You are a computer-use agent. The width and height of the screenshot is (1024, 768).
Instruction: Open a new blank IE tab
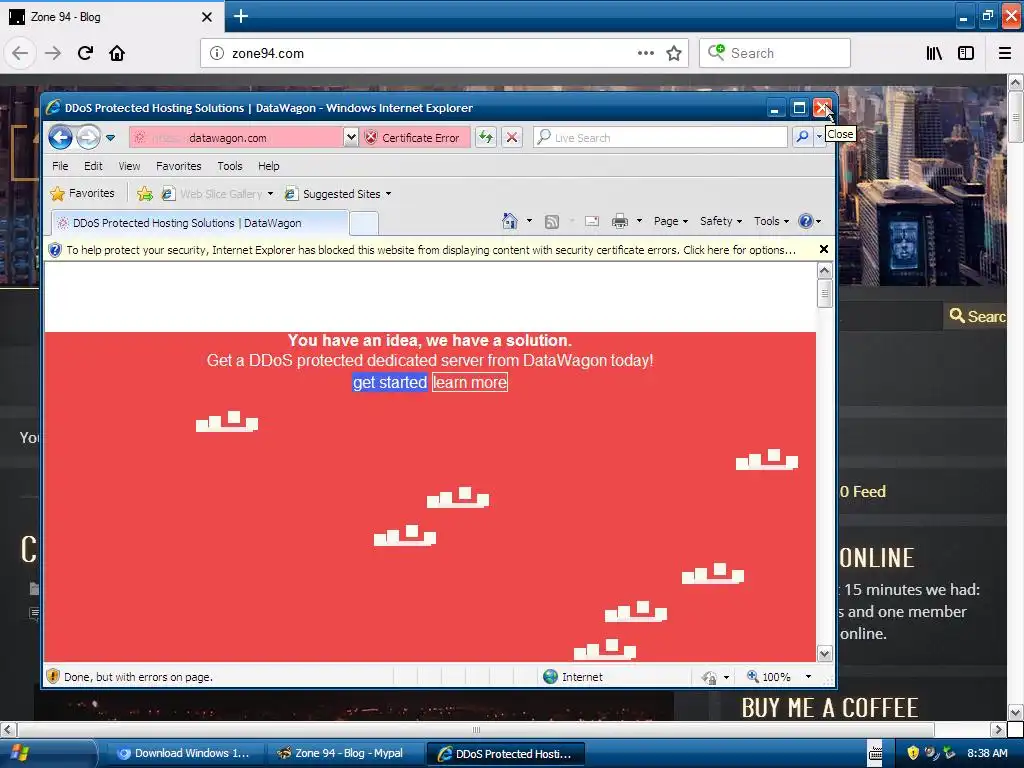point(364,223)
